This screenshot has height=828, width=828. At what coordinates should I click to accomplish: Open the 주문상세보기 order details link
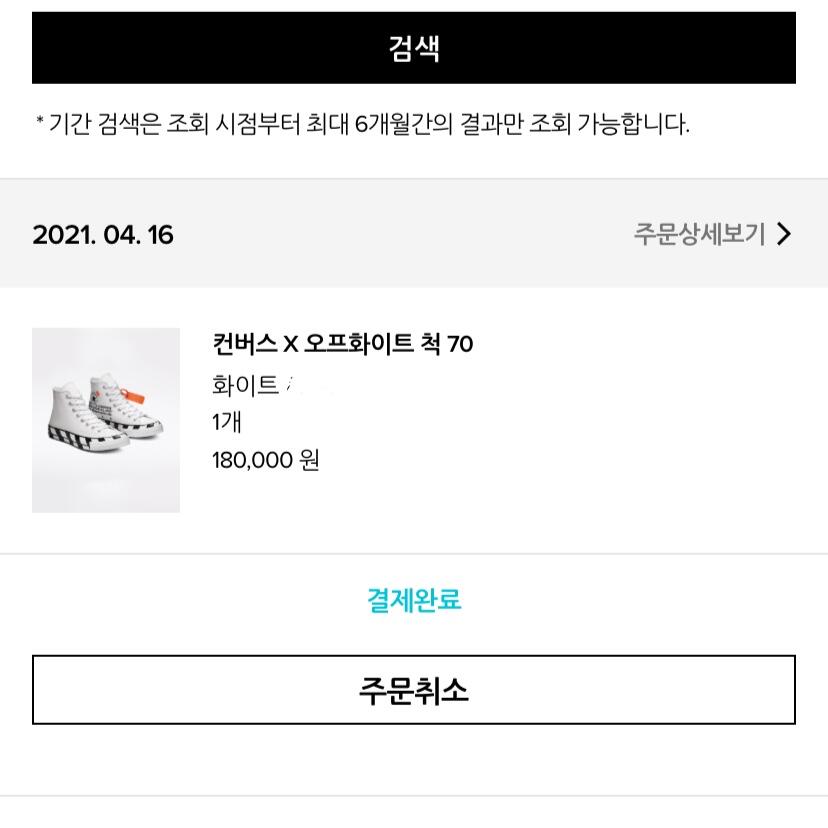pos(699,234)
